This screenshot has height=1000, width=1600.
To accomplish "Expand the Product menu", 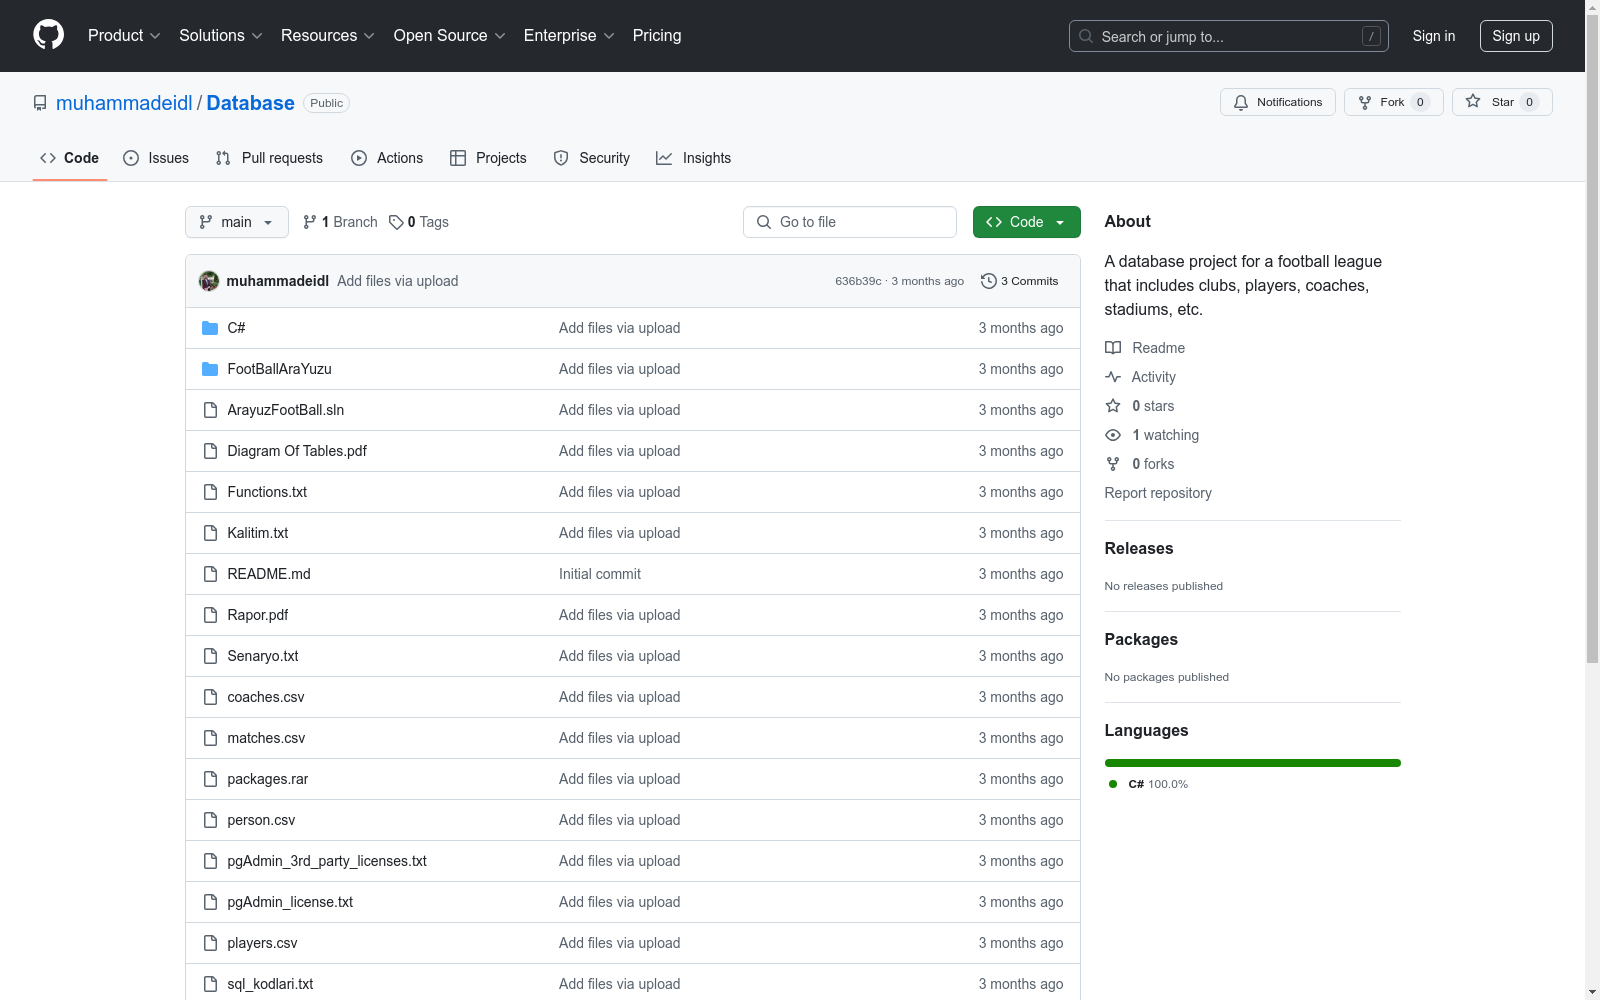I will point(124,35).
